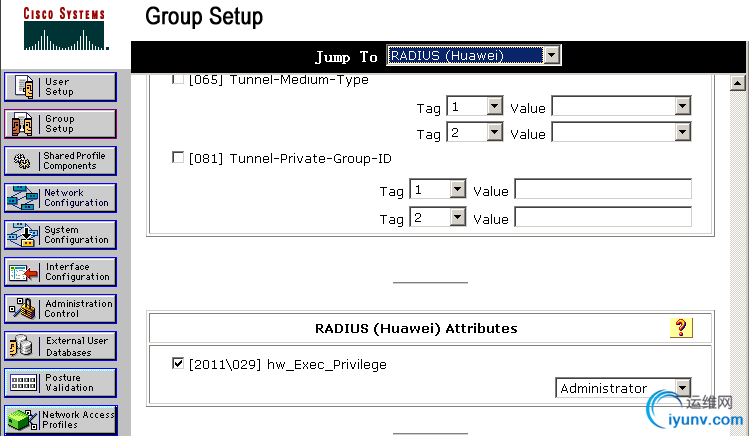The width and height of the screenshot is (749, 436).
Task: Click the '[065] Tunnel-Medium-Type' label
Action: click(x=278, y=79)
